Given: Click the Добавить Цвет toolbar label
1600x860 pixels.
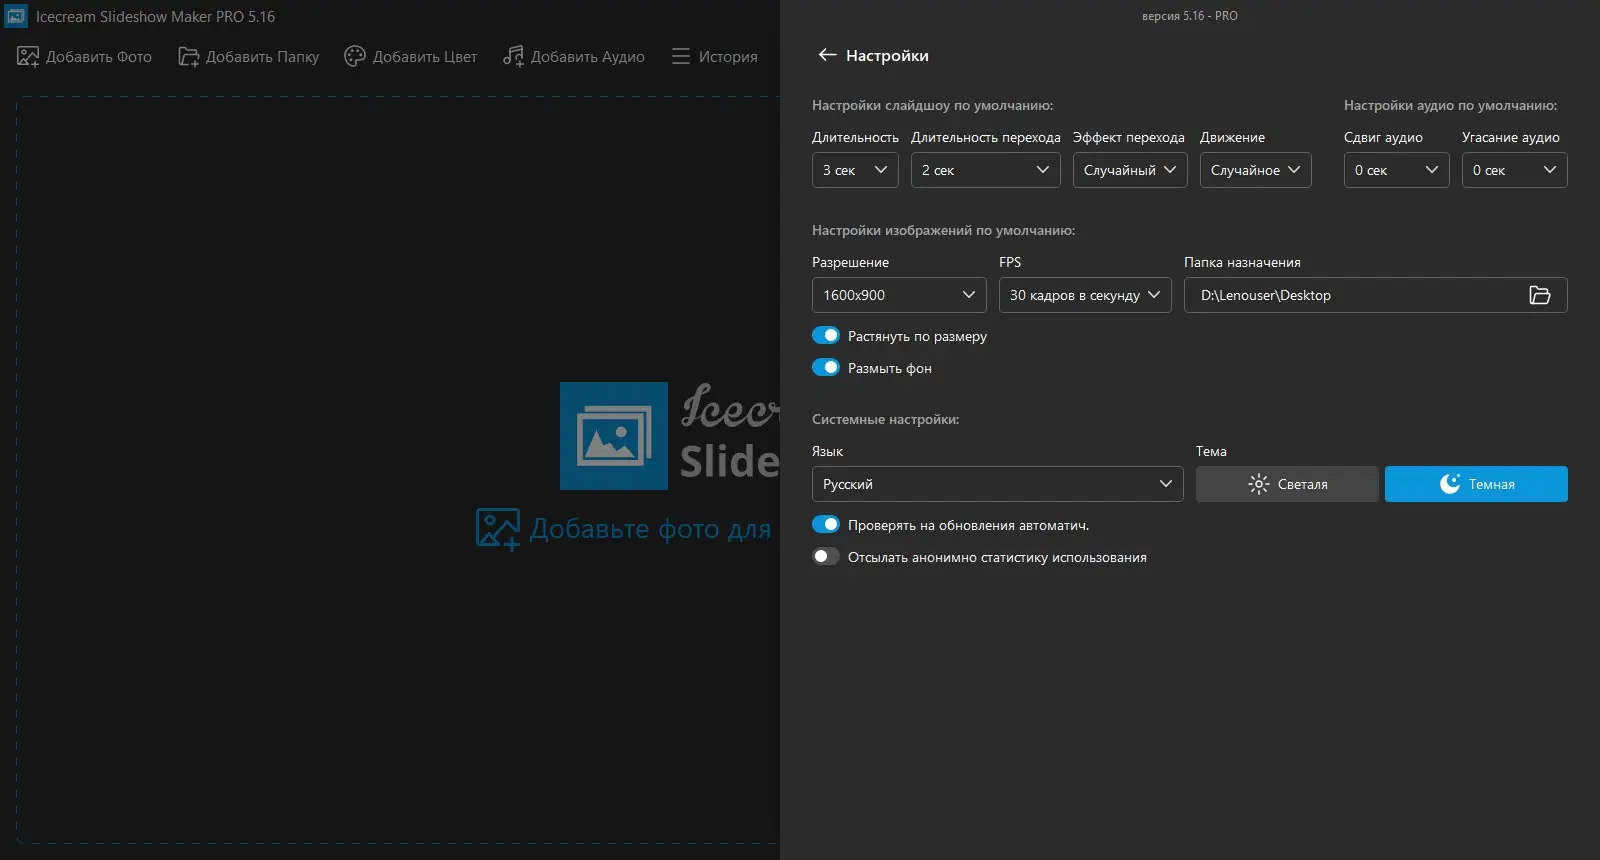Looking at the screenshot, I should click(x=425, y=57).
